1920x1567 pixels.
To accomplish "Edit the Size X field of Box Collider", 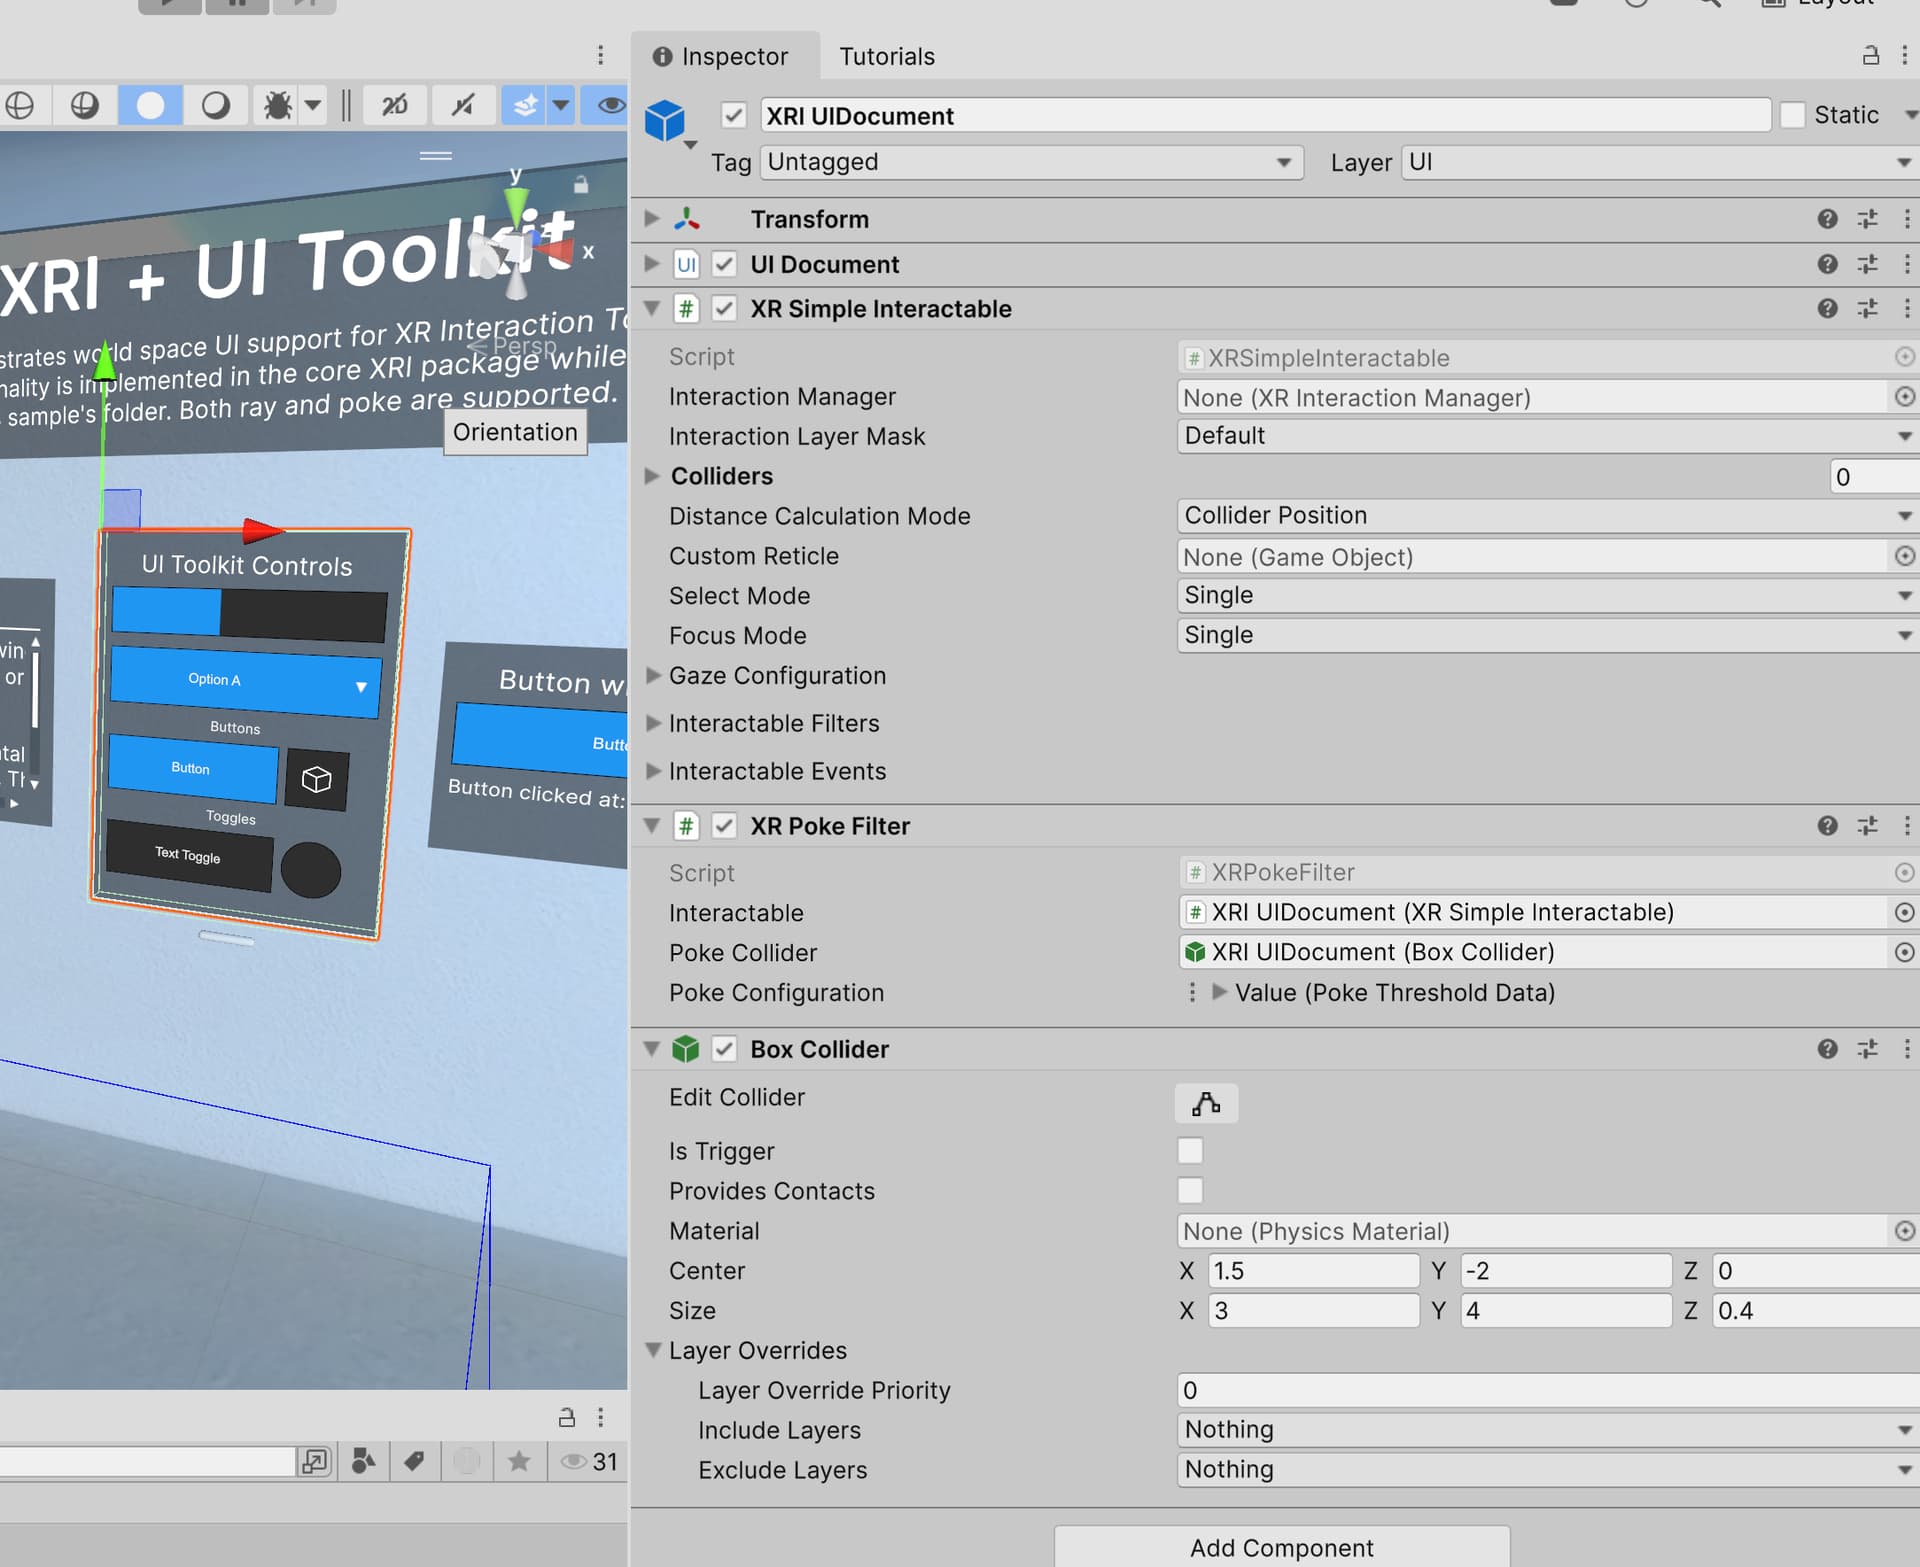I will point(1313,1310).
